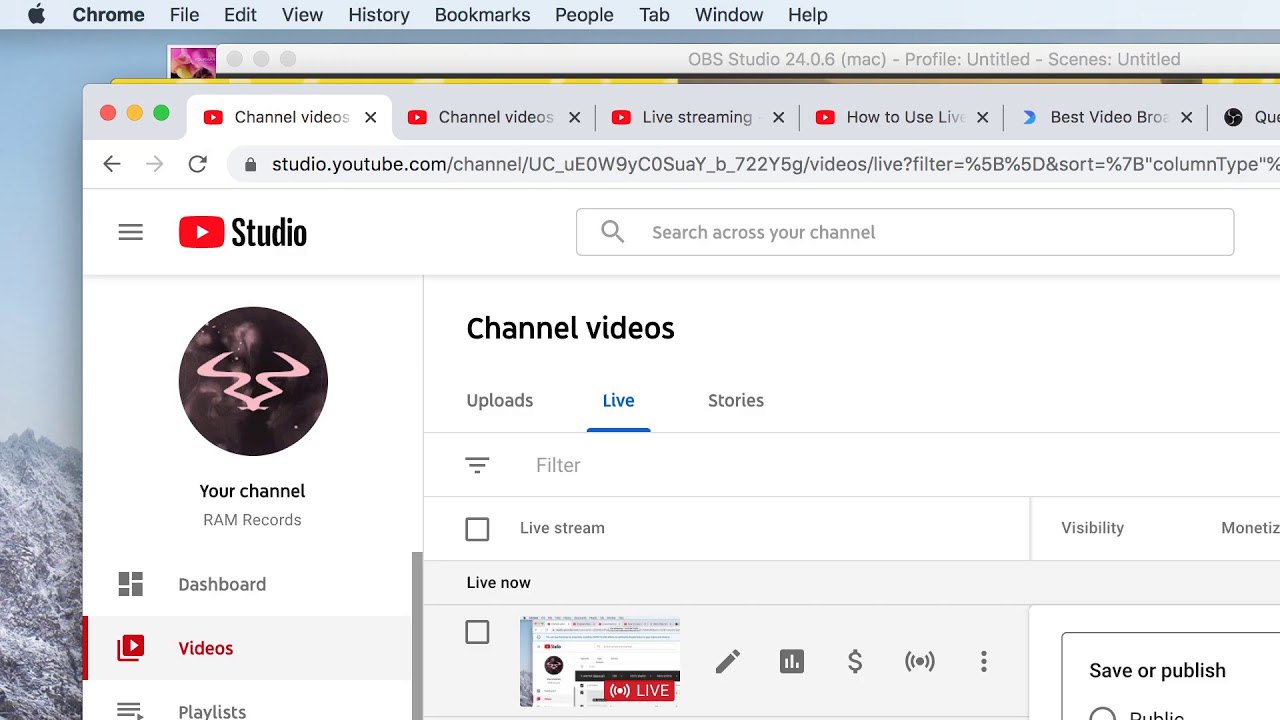The image size is (1280, 720).
Task: Open the Dashboard sidebar item
Action: point(248,584)
